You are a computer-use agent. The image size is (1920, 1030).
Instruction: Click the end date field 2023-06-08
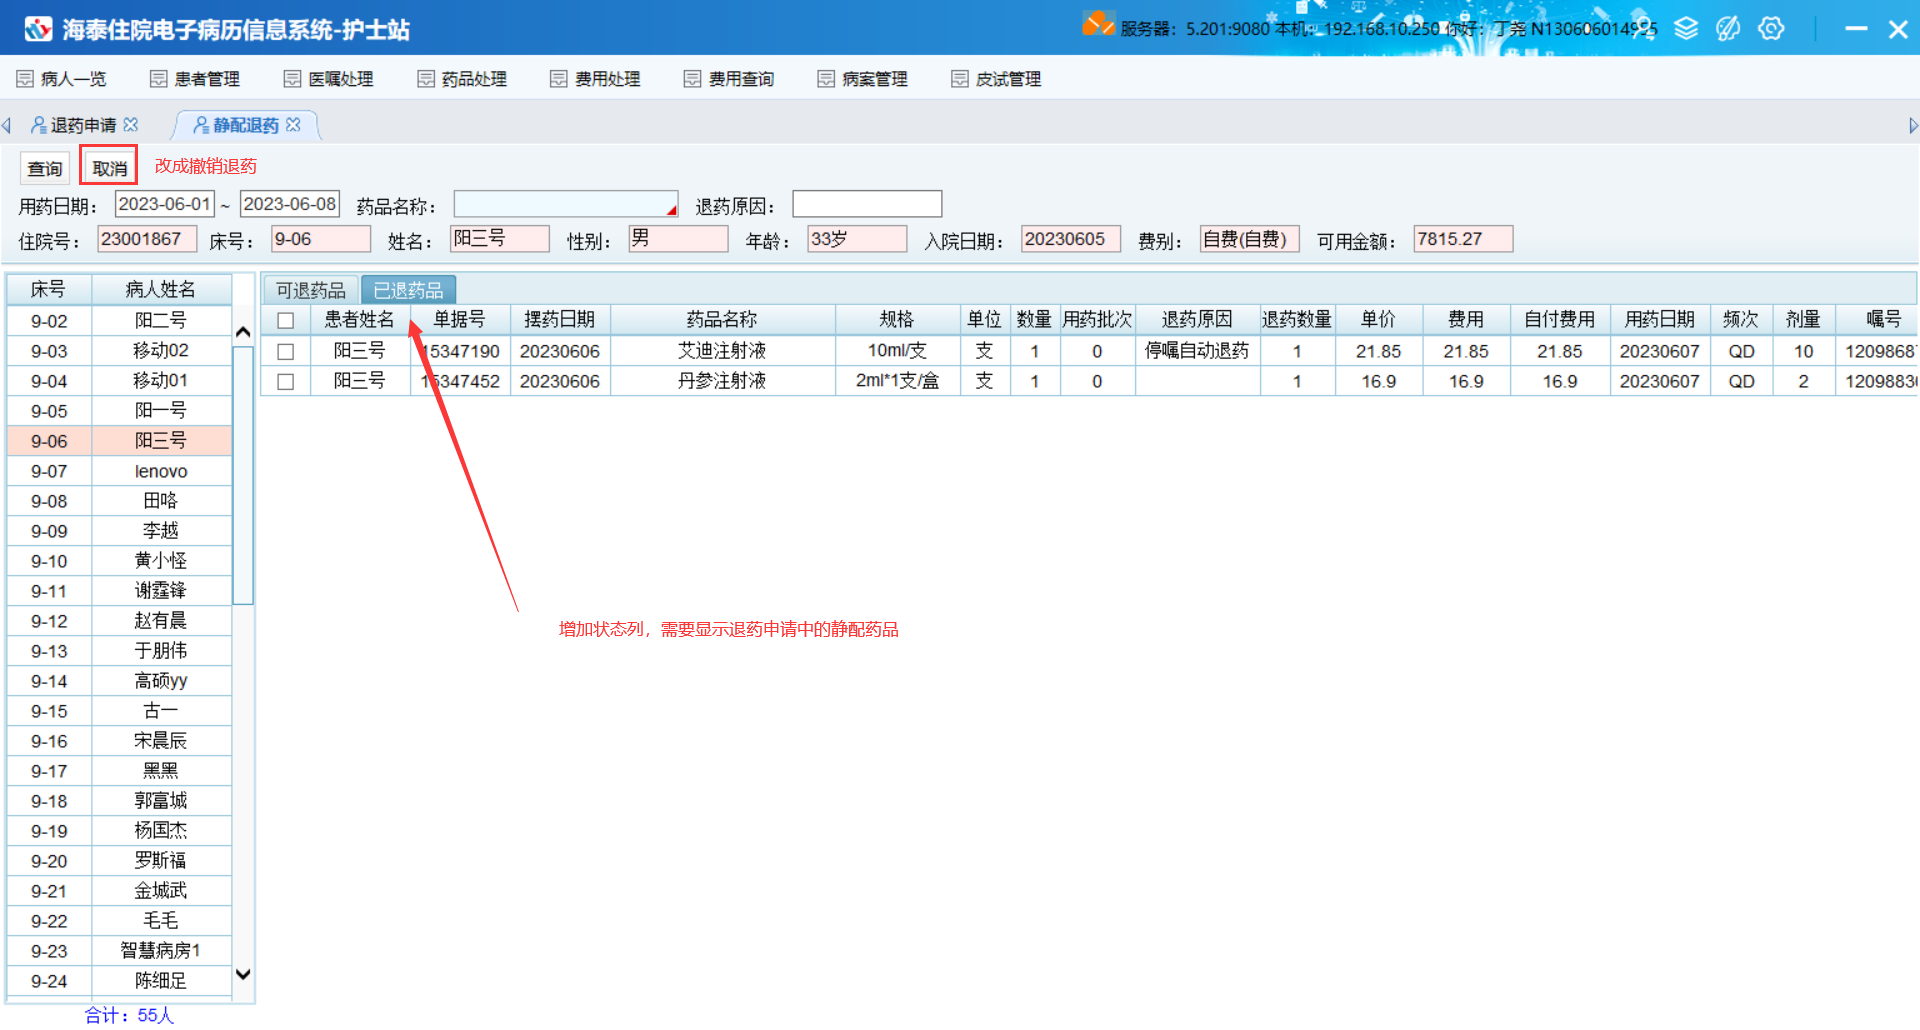[290, 204]
